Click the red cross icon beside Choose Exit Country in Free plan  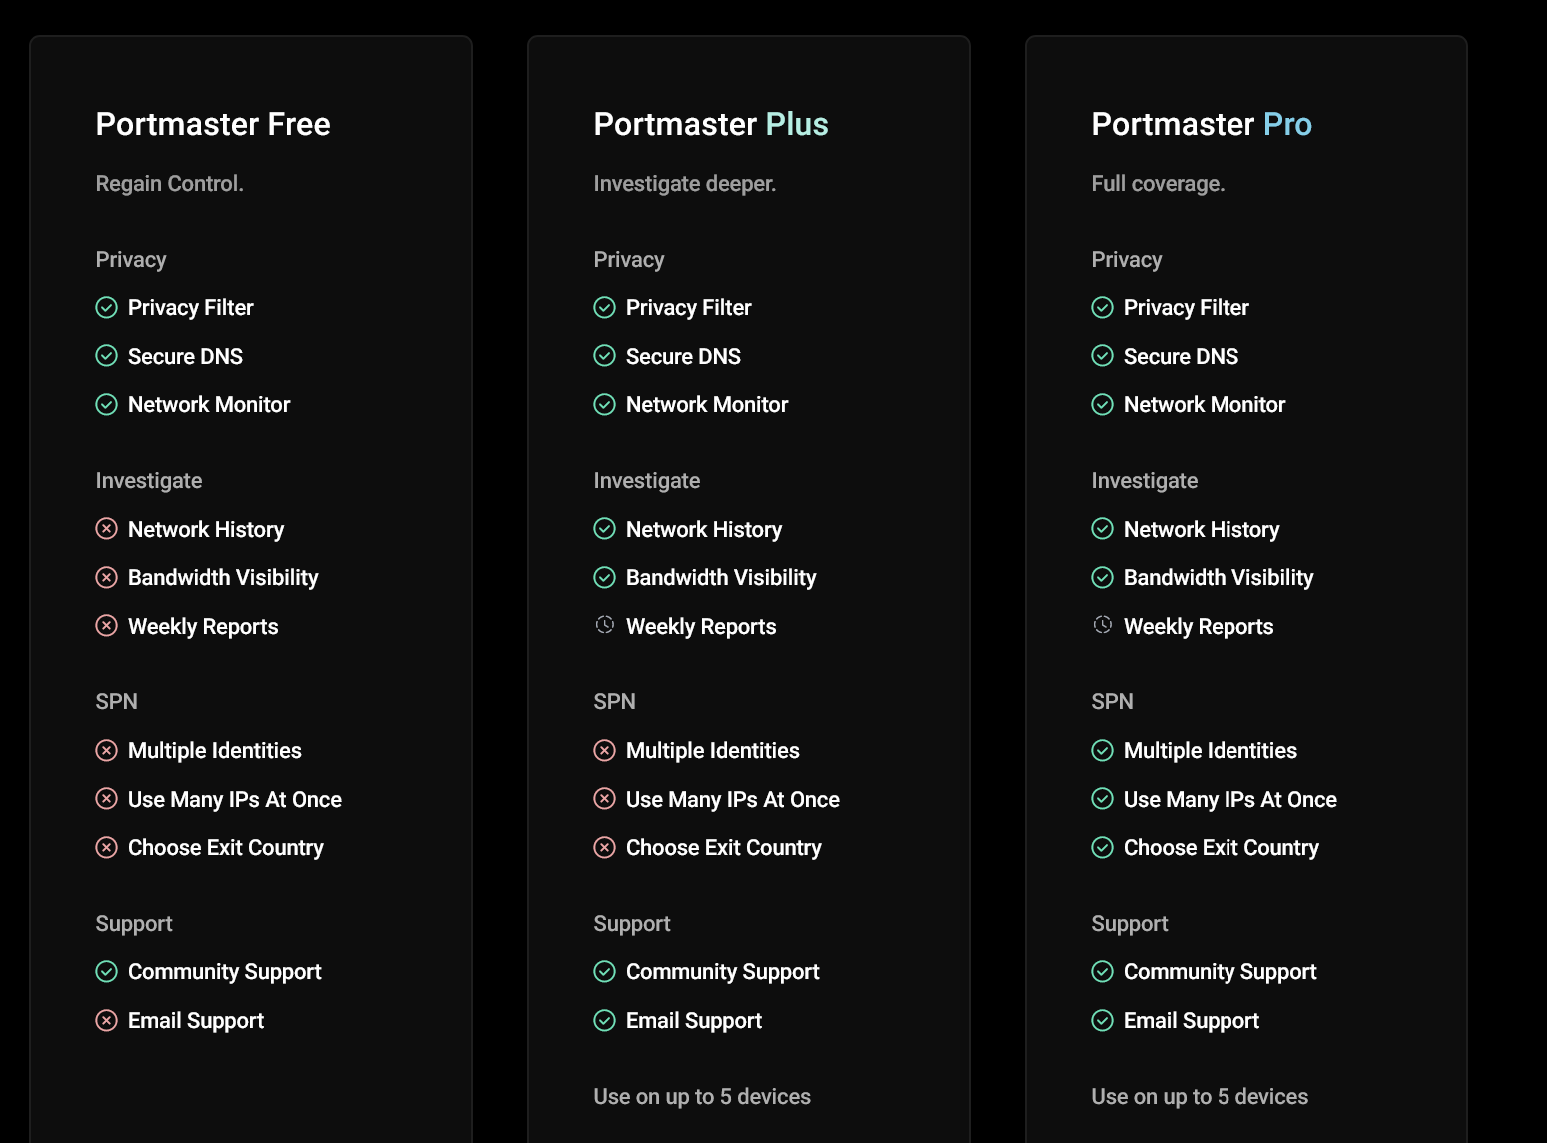[106, 848]
